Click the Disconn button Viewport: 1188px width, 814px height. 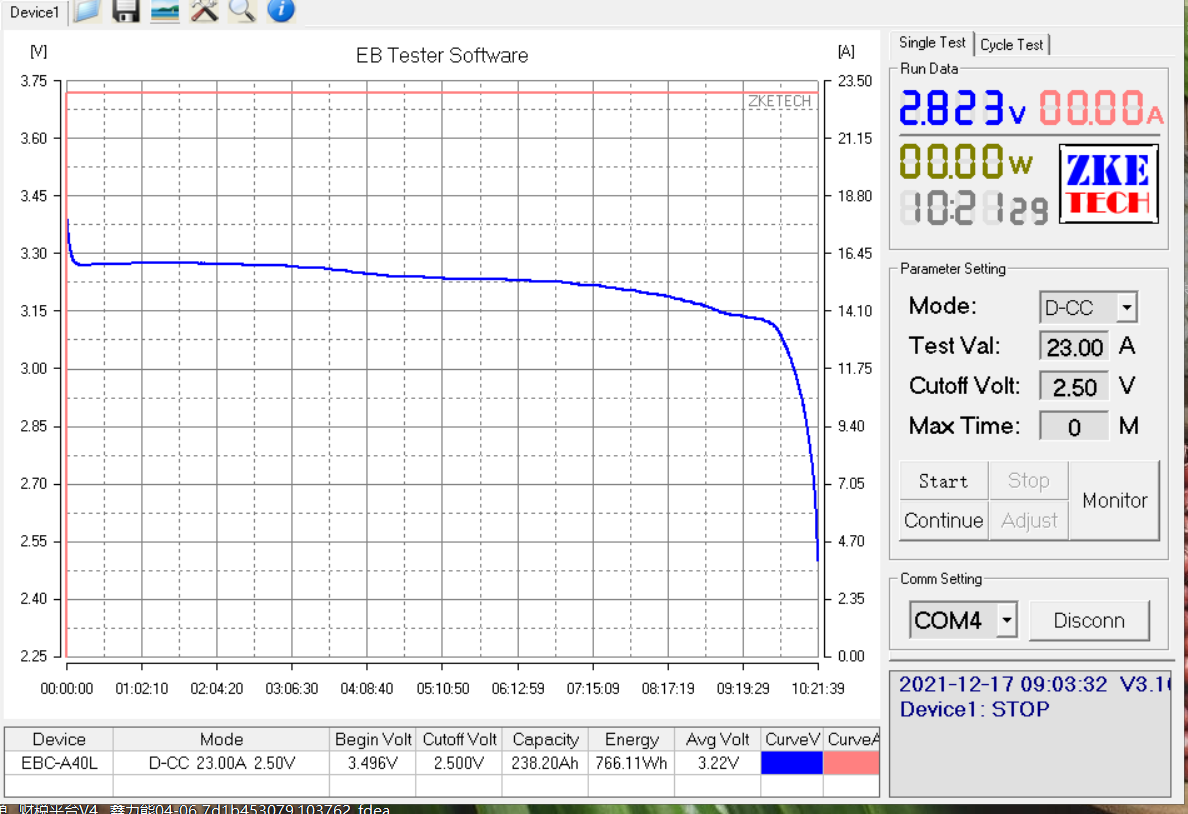[x=1088, y=621]
